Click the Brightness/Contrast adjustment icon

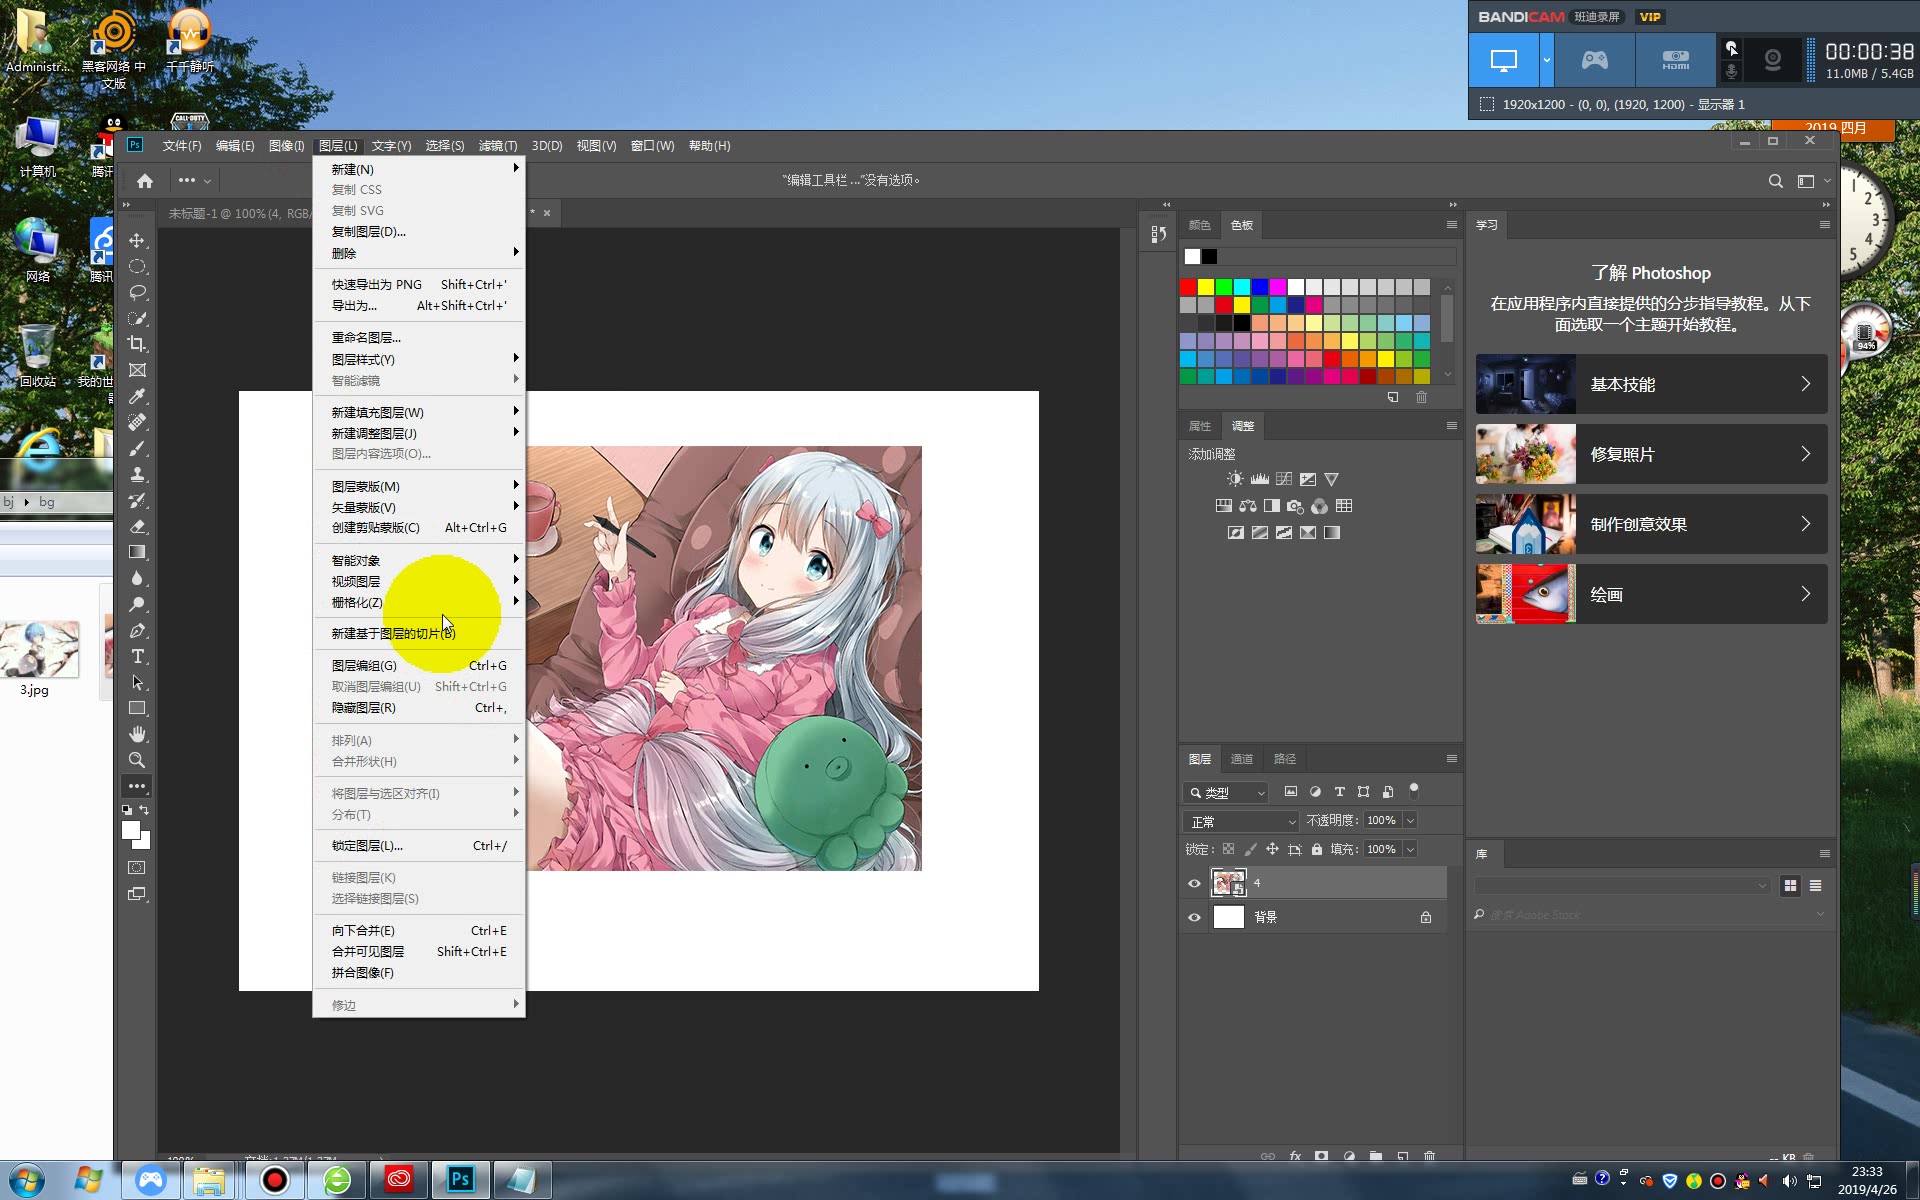1236,479
